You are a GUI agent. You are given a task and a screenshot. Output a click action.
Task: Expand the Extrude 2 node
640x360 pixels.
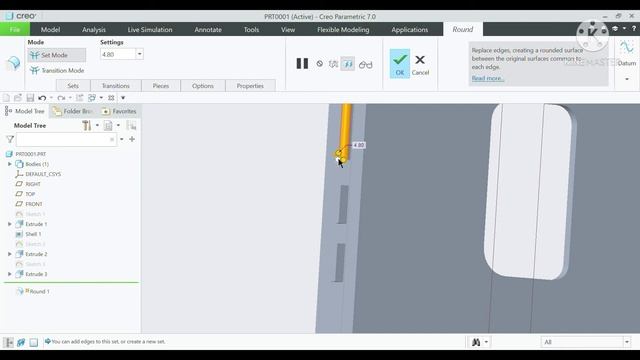(x=10, y=254)
